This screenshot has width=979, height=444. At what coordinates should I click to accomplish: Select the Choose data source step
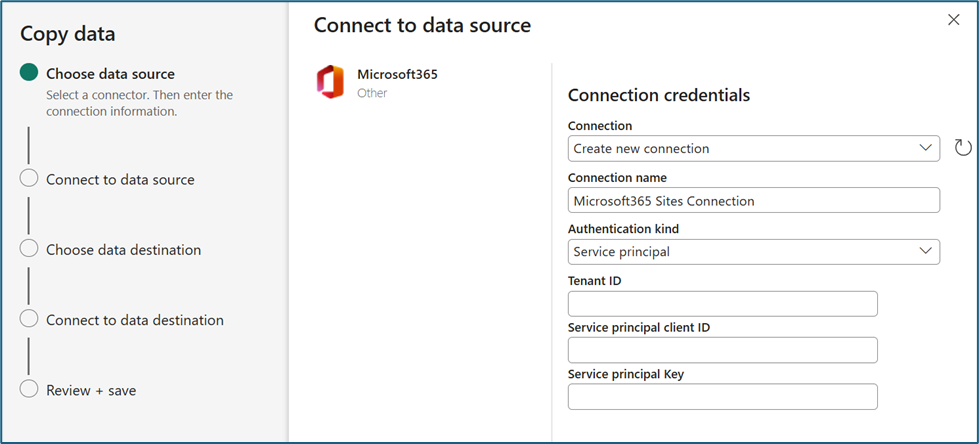pyautogui.click(x=111, y=74)
